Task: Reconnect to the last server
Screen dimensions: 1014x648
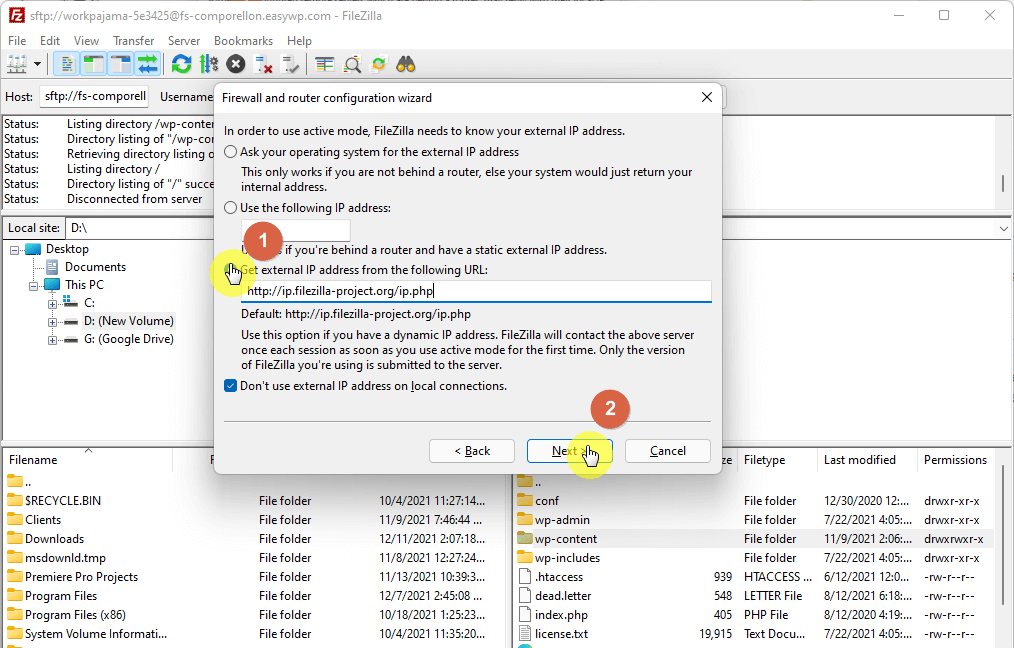Action: point(290,64)
